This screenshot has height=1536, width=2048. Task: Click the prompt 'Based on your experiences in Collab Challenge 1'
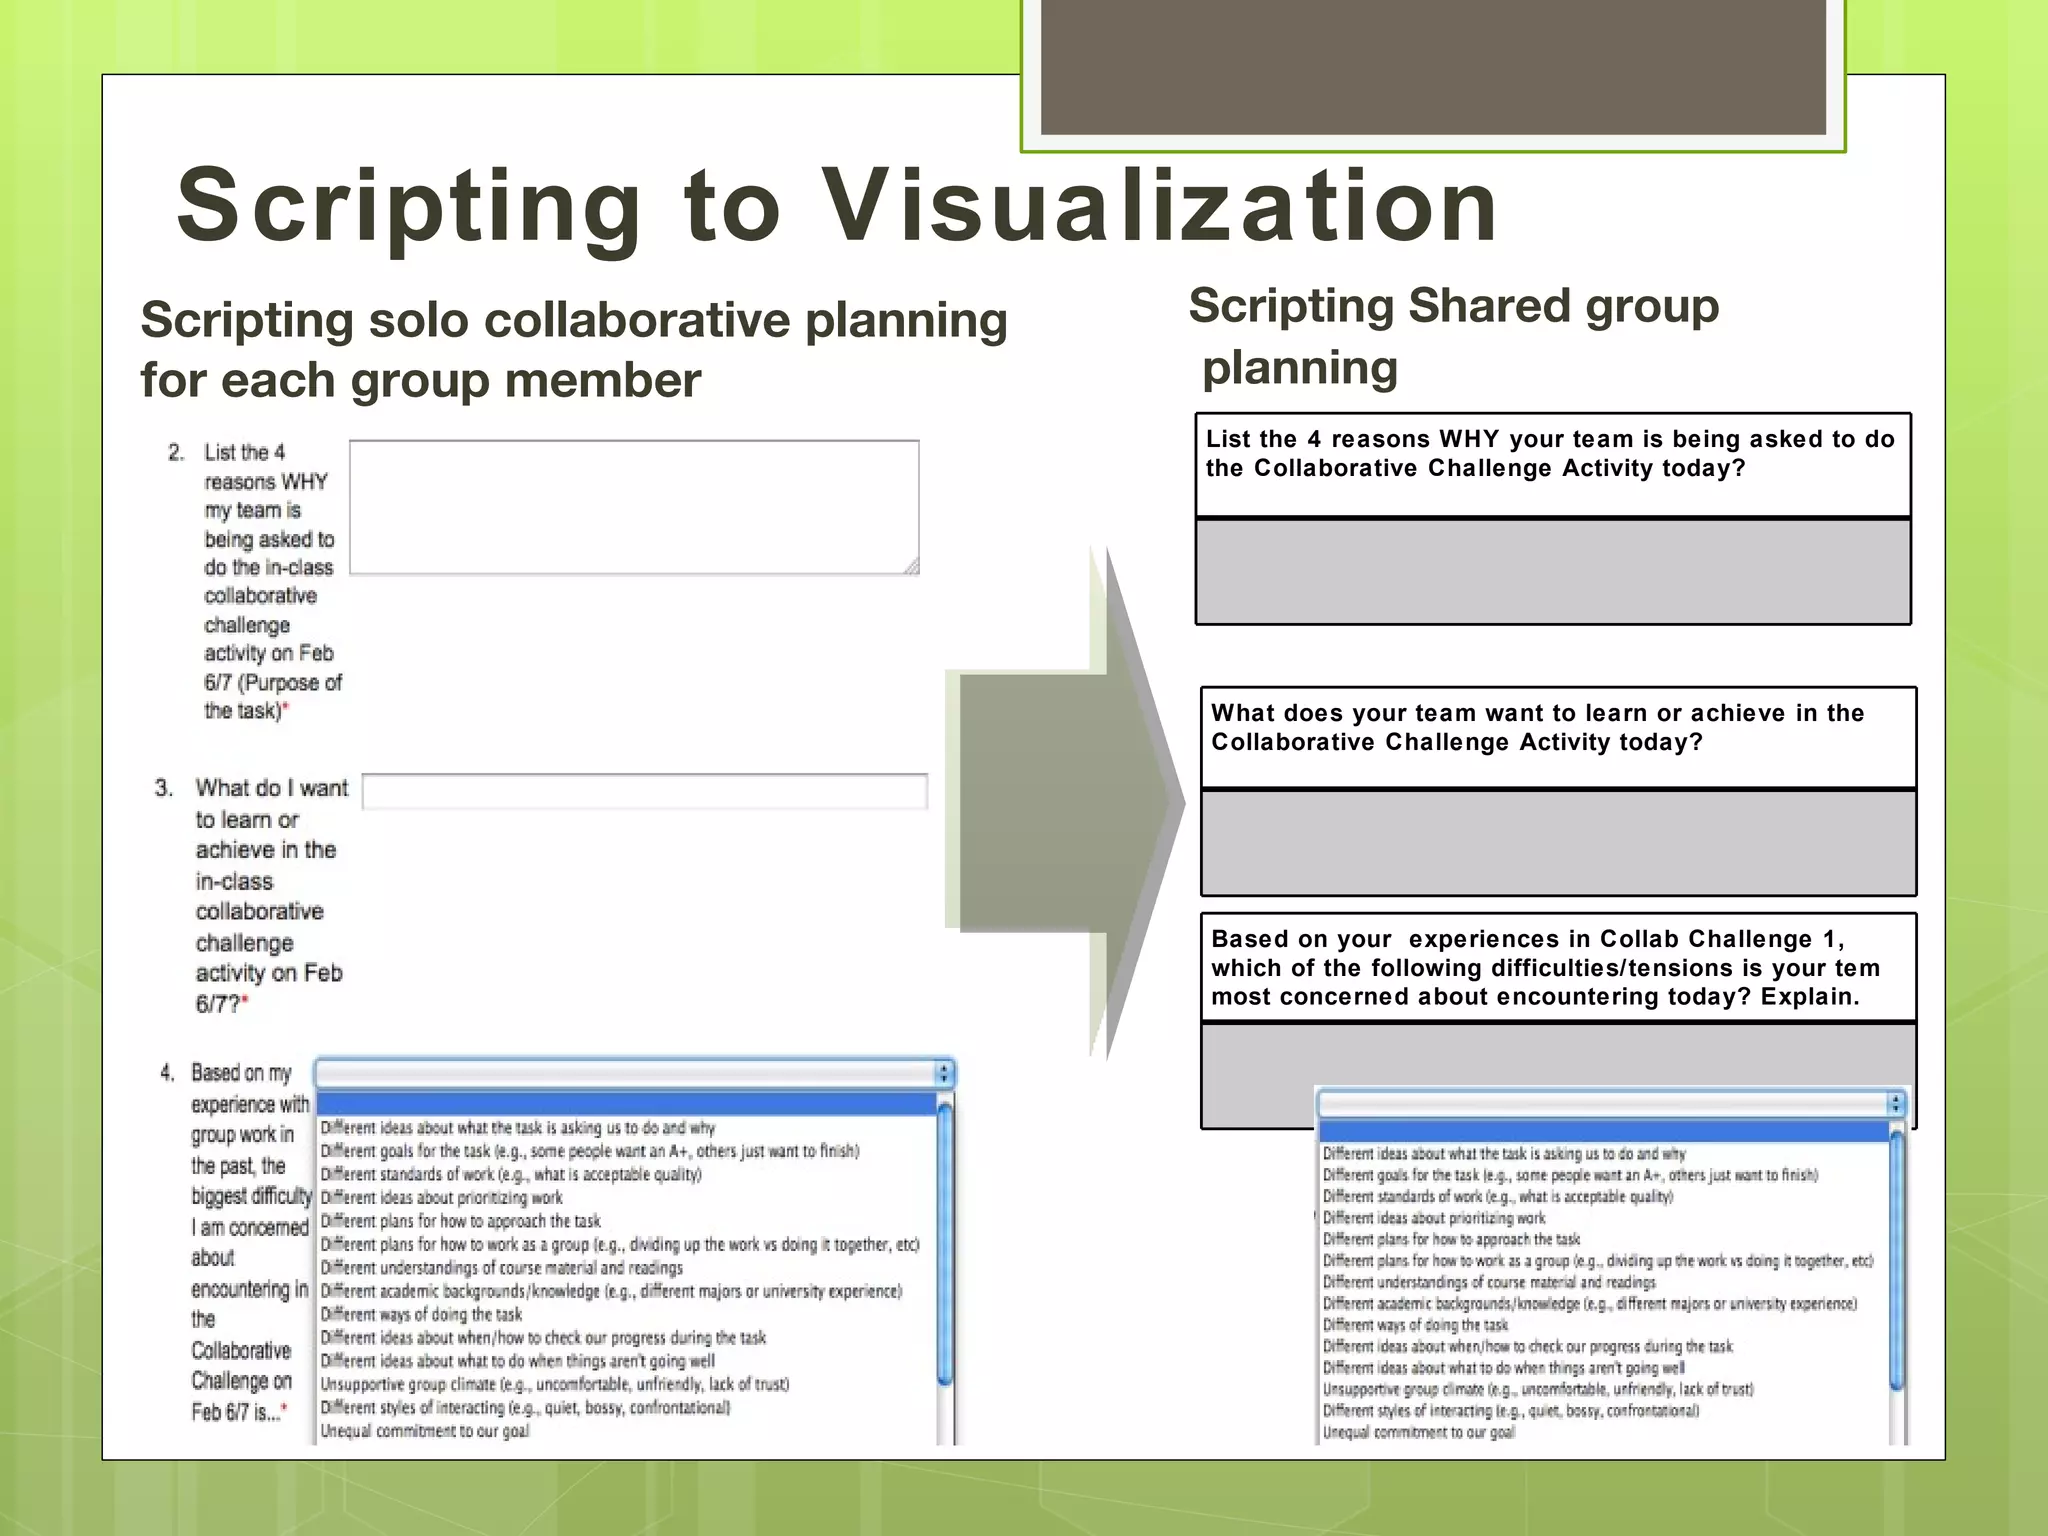(x=1546, y=967)
